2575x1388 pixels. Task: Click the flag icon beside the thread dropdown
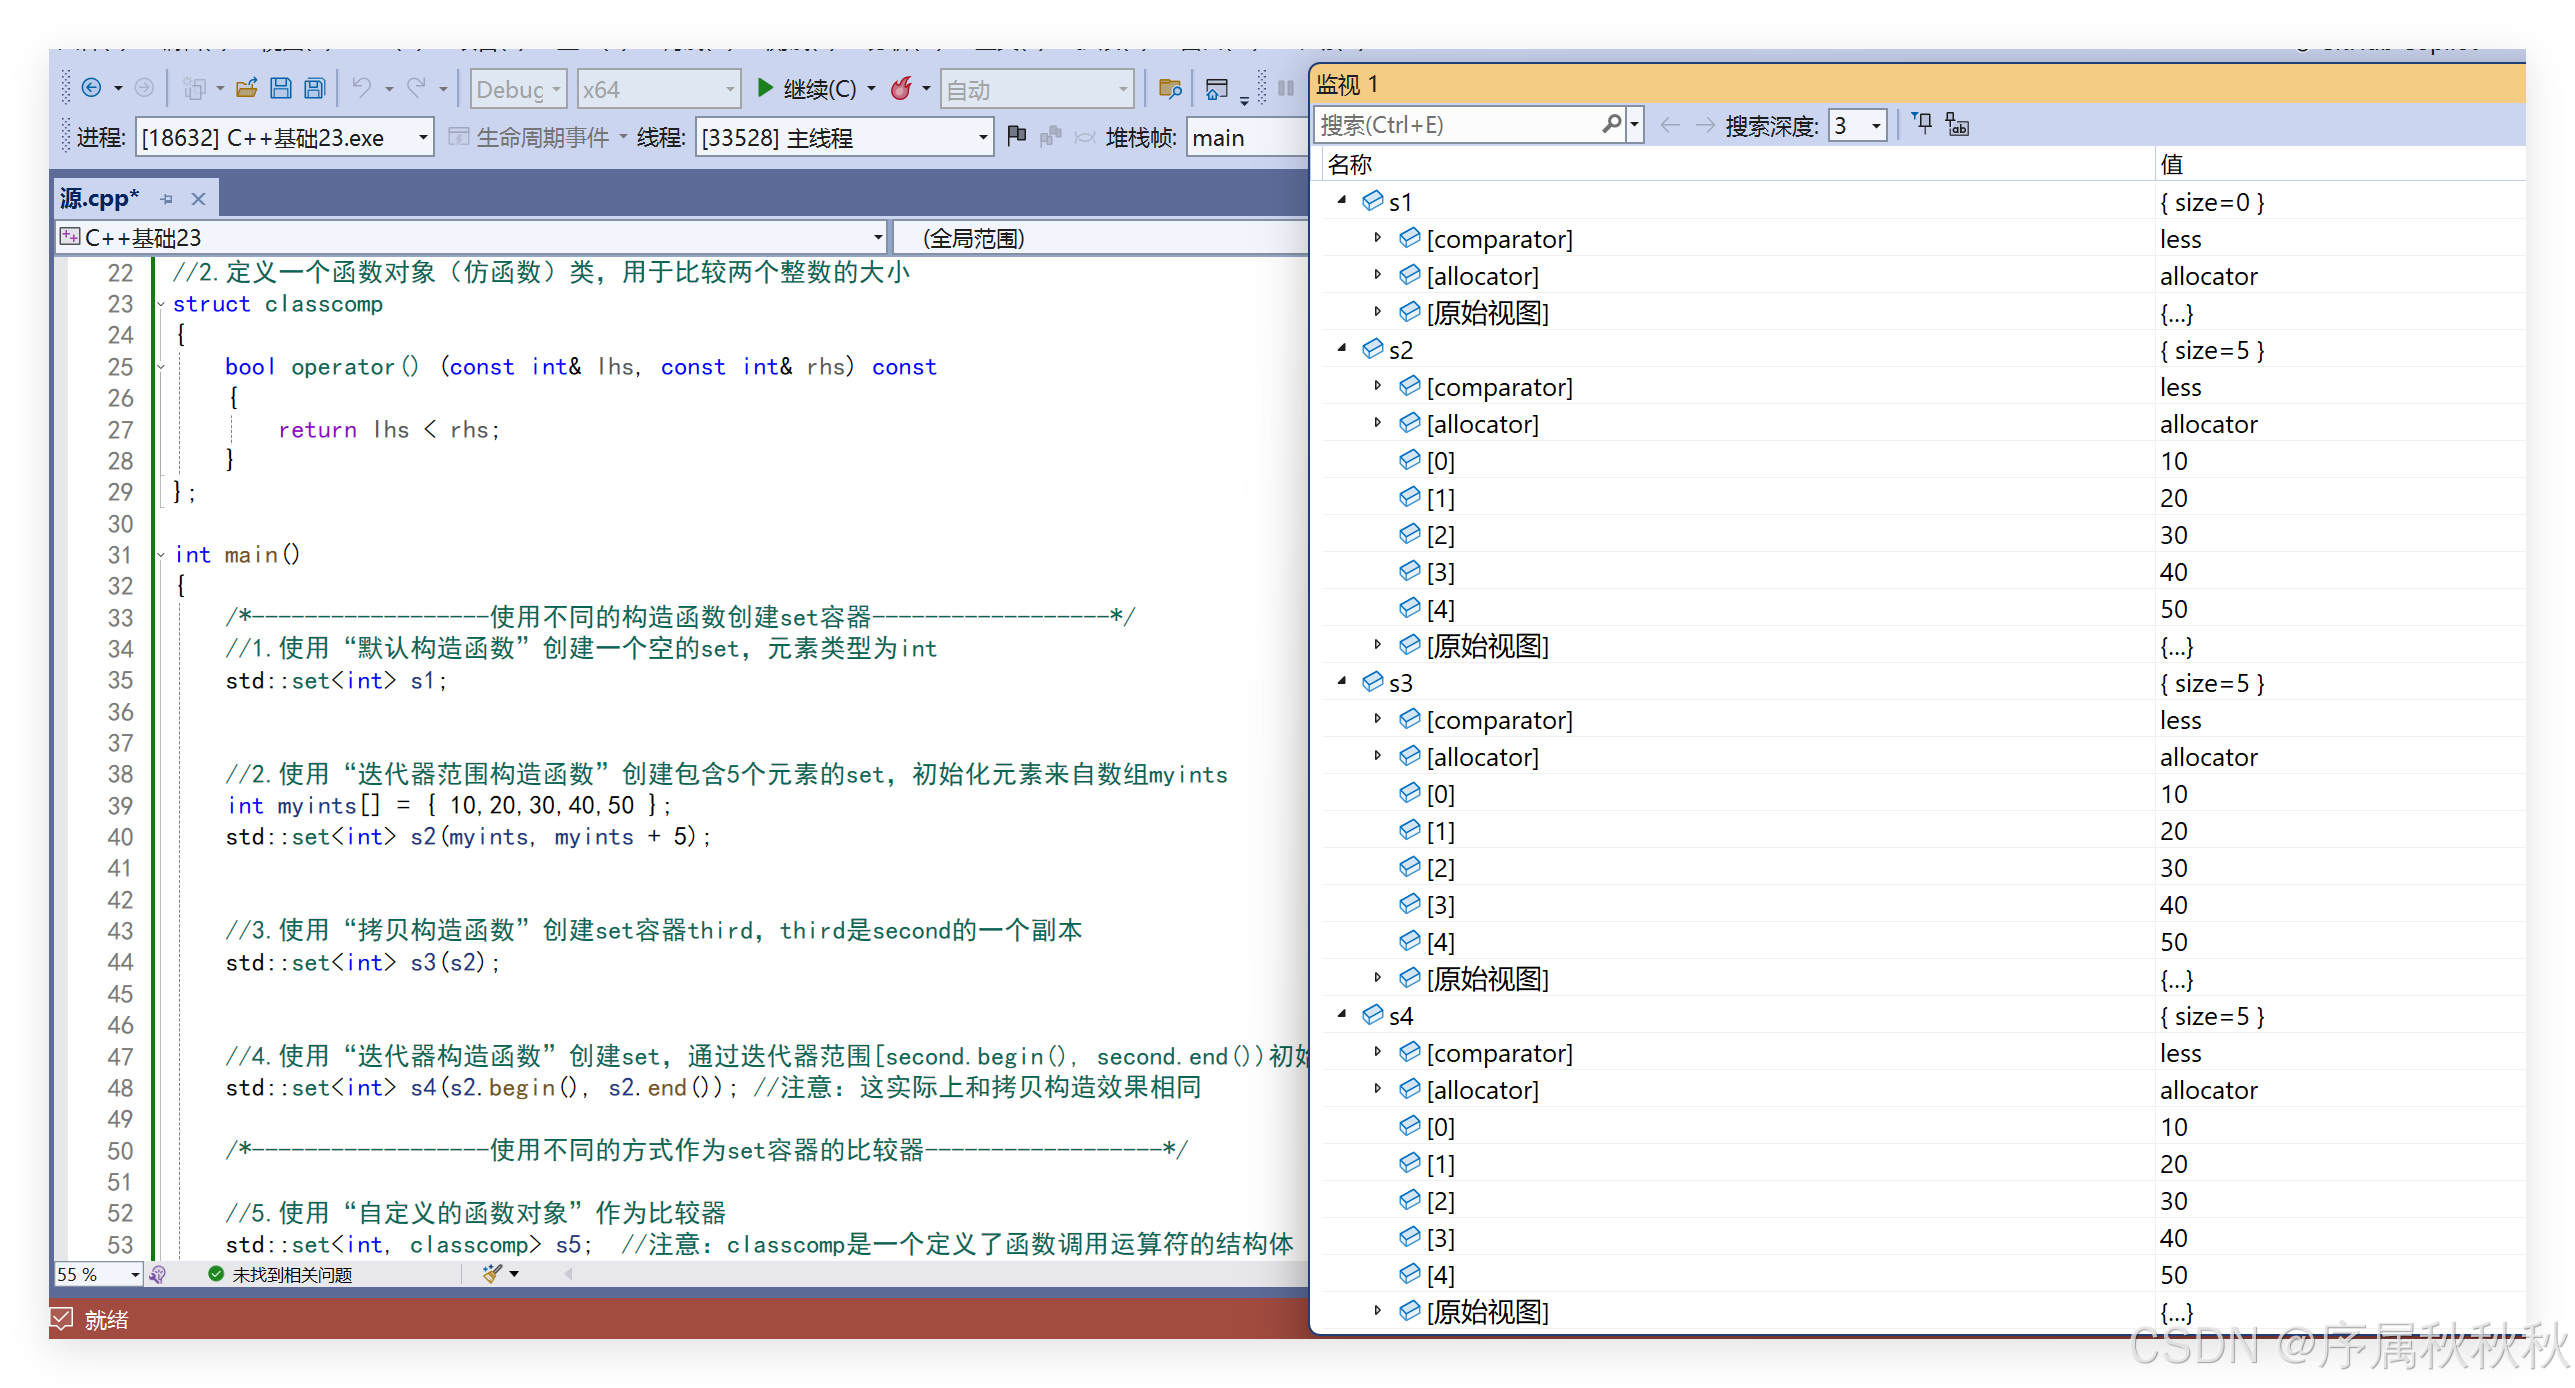1016,136
